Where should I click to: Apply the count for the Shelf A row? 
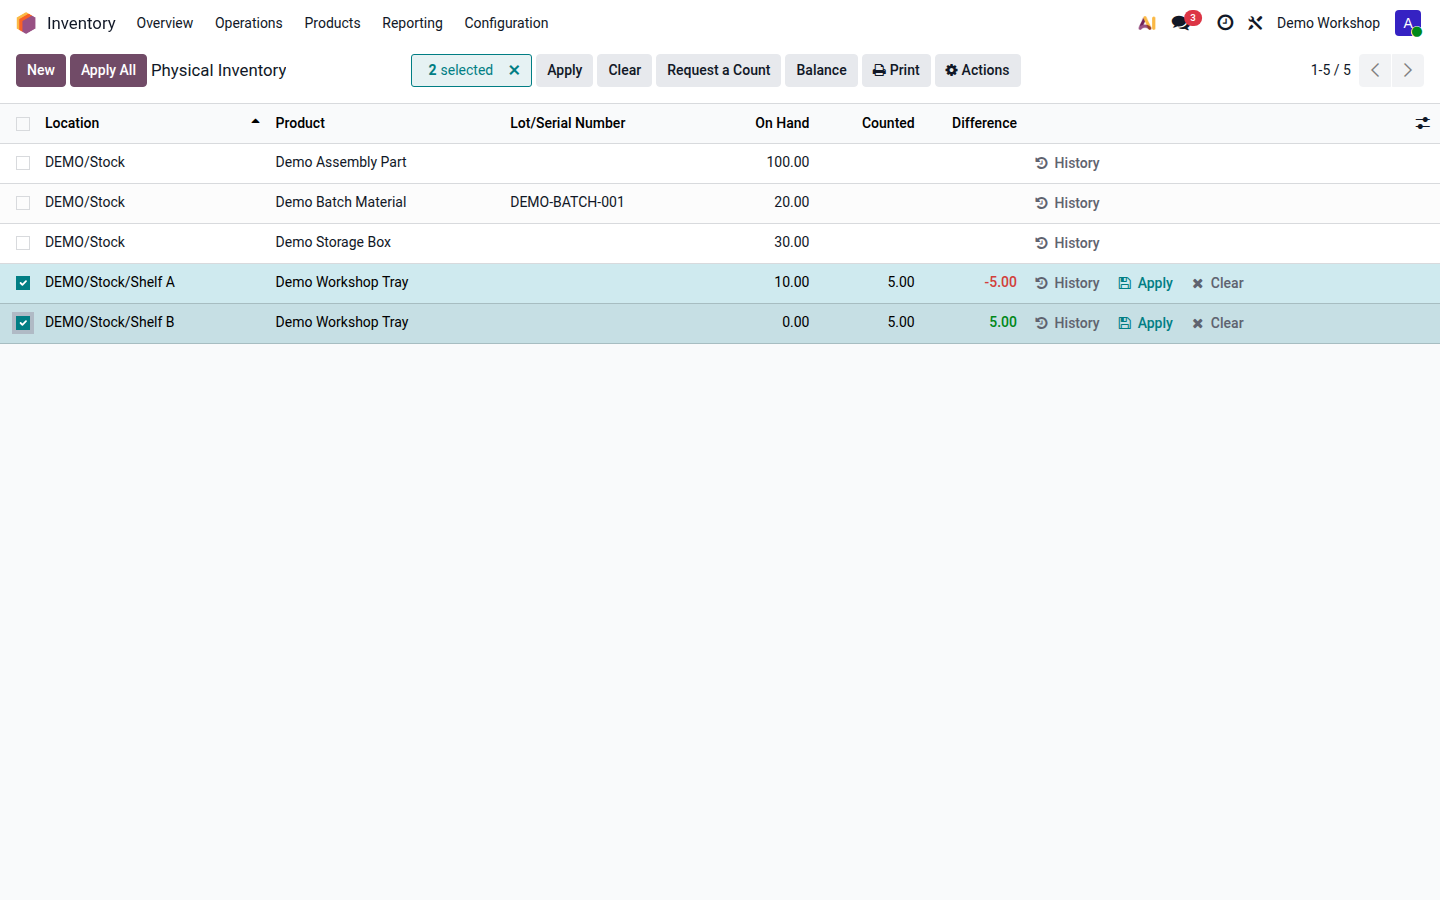[1146, 283]
